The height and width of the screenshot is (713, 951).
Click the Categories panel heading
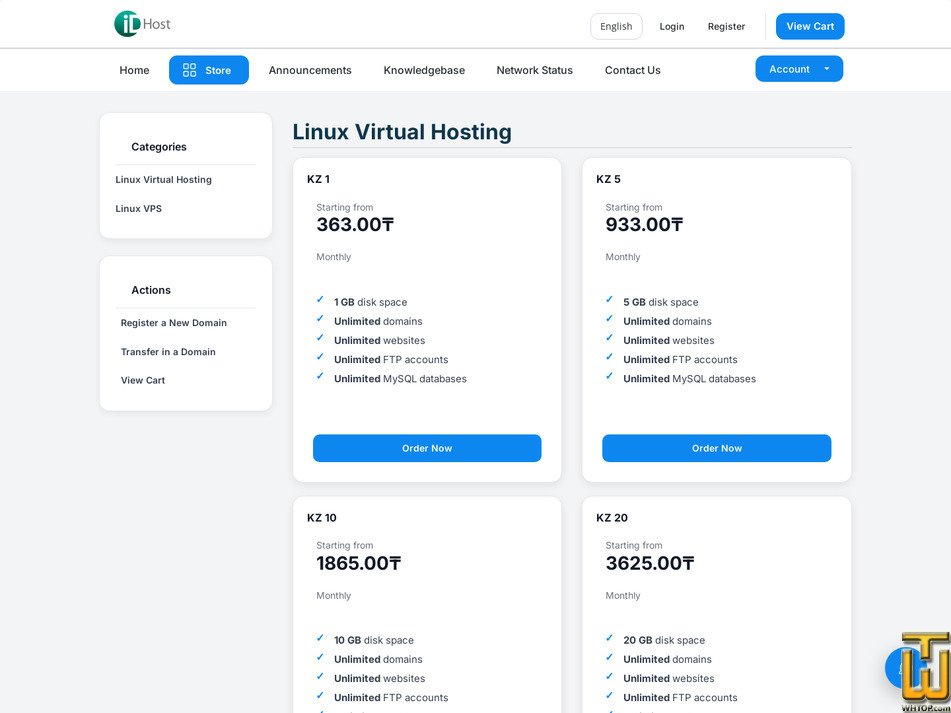(159, 147)
